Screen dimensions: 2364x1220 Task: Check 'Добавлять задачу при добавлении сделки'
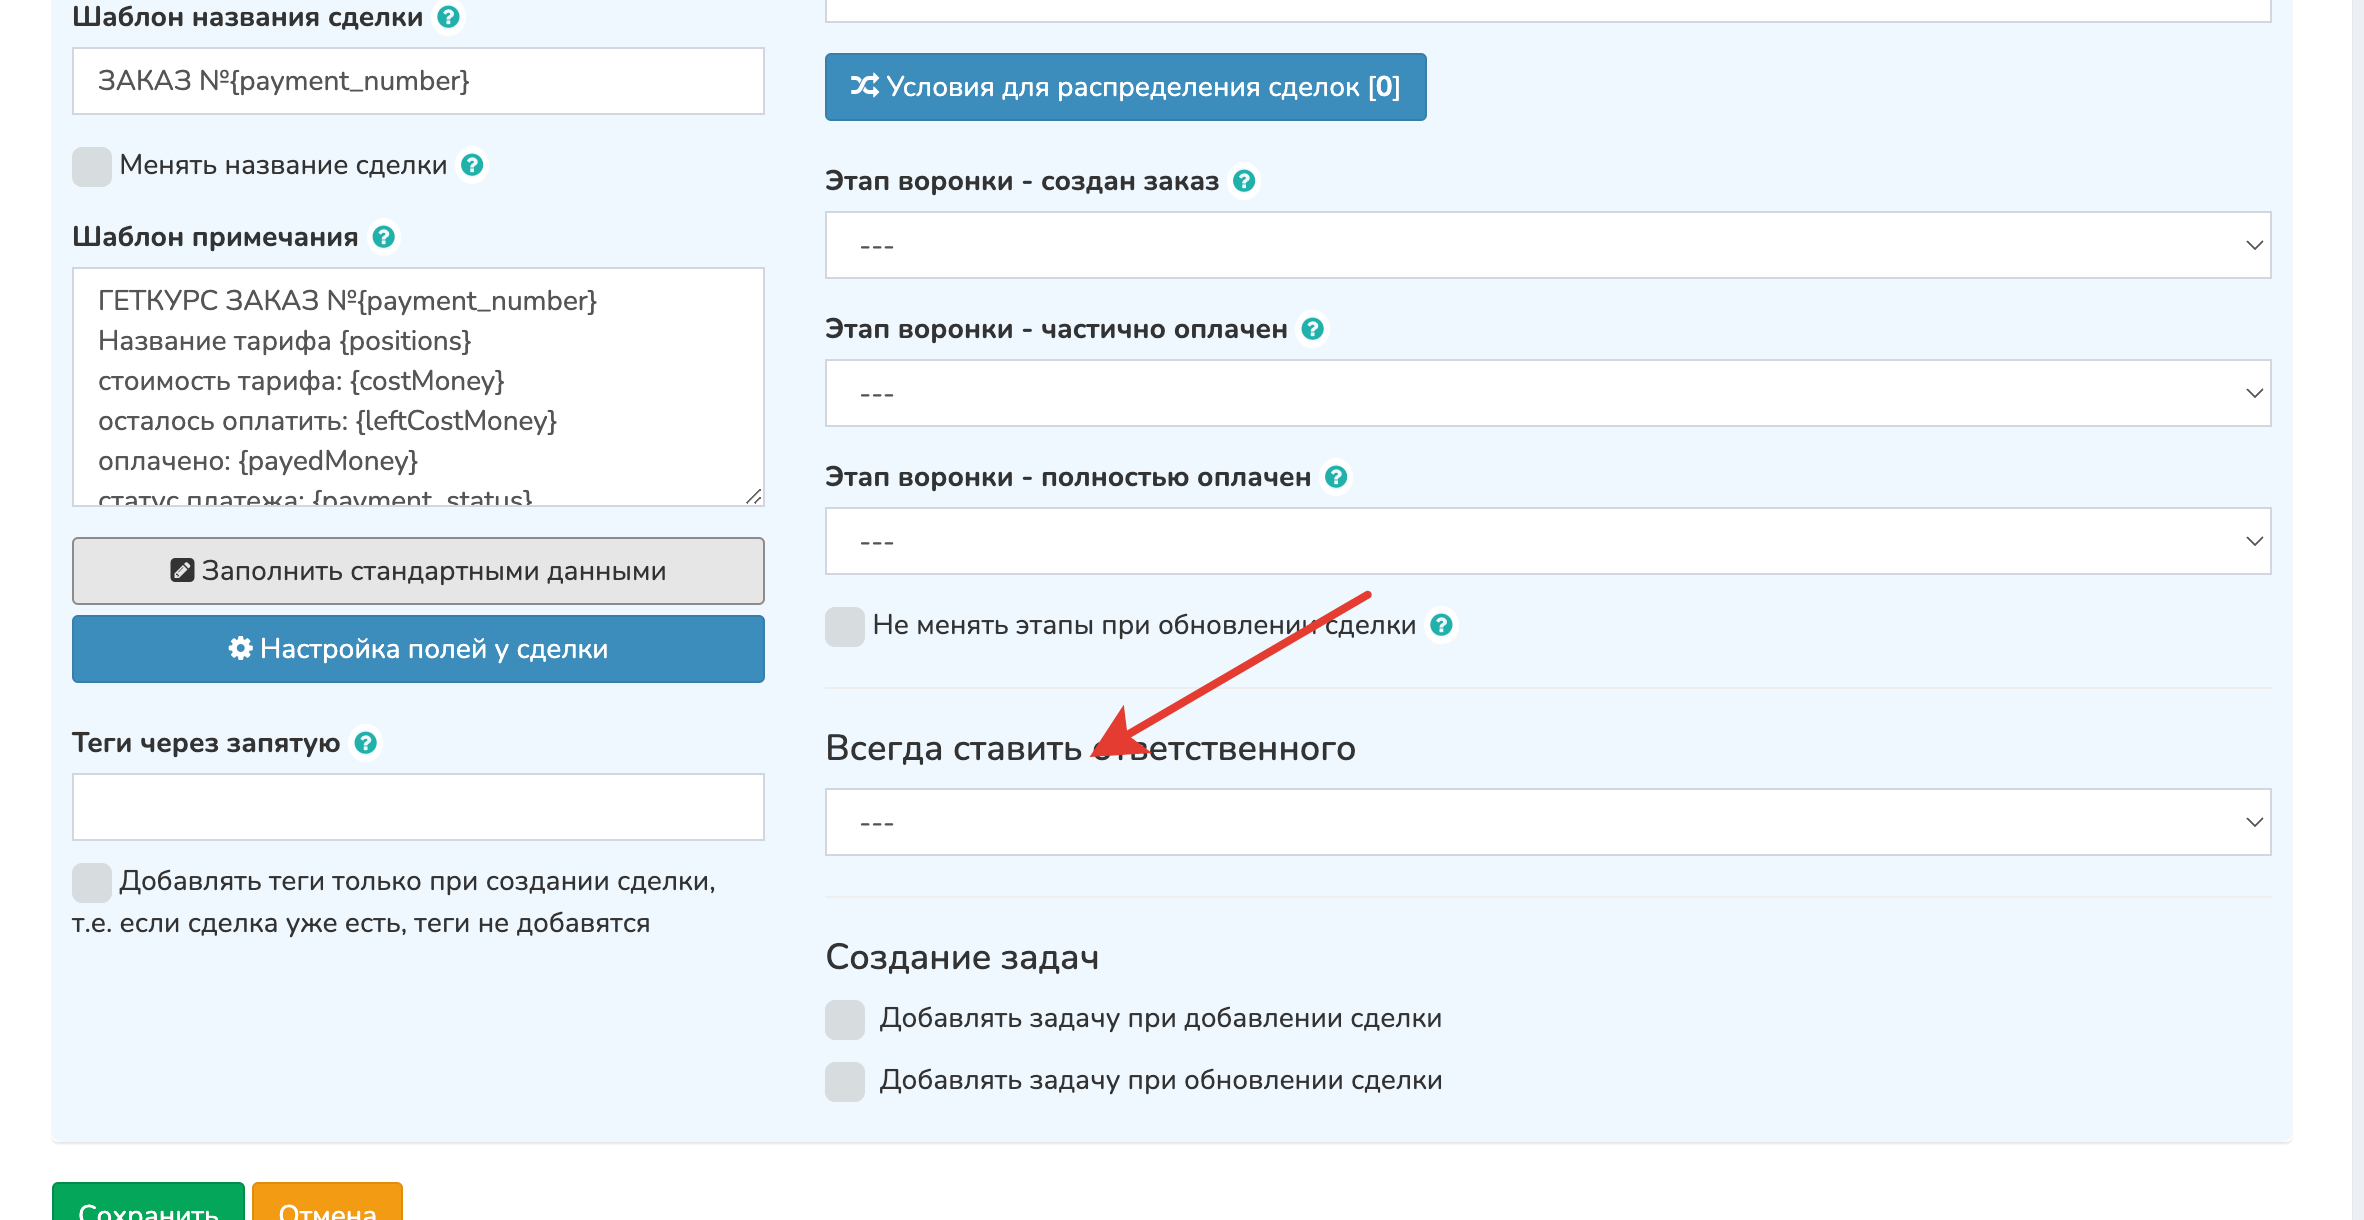[x=845, y=1019]
